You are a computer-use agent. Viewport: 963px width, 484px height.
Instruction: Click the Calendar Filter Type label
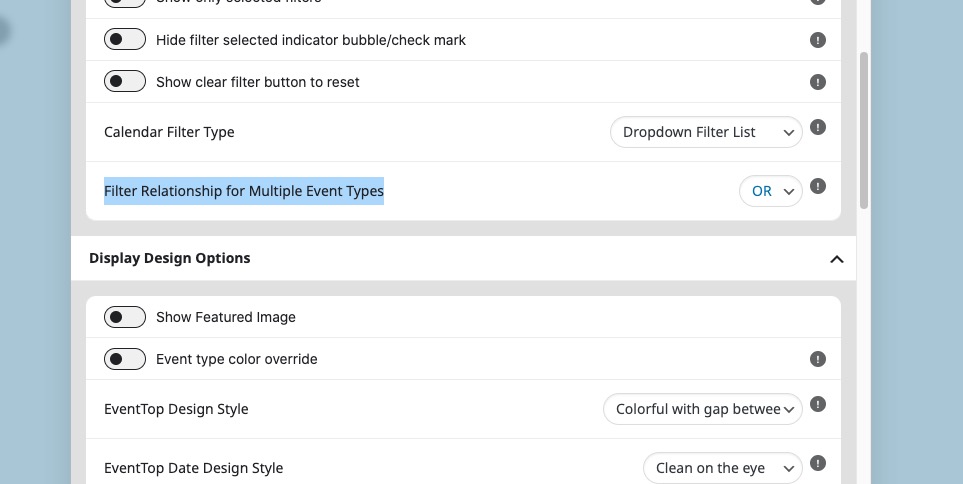coord(169,132)
